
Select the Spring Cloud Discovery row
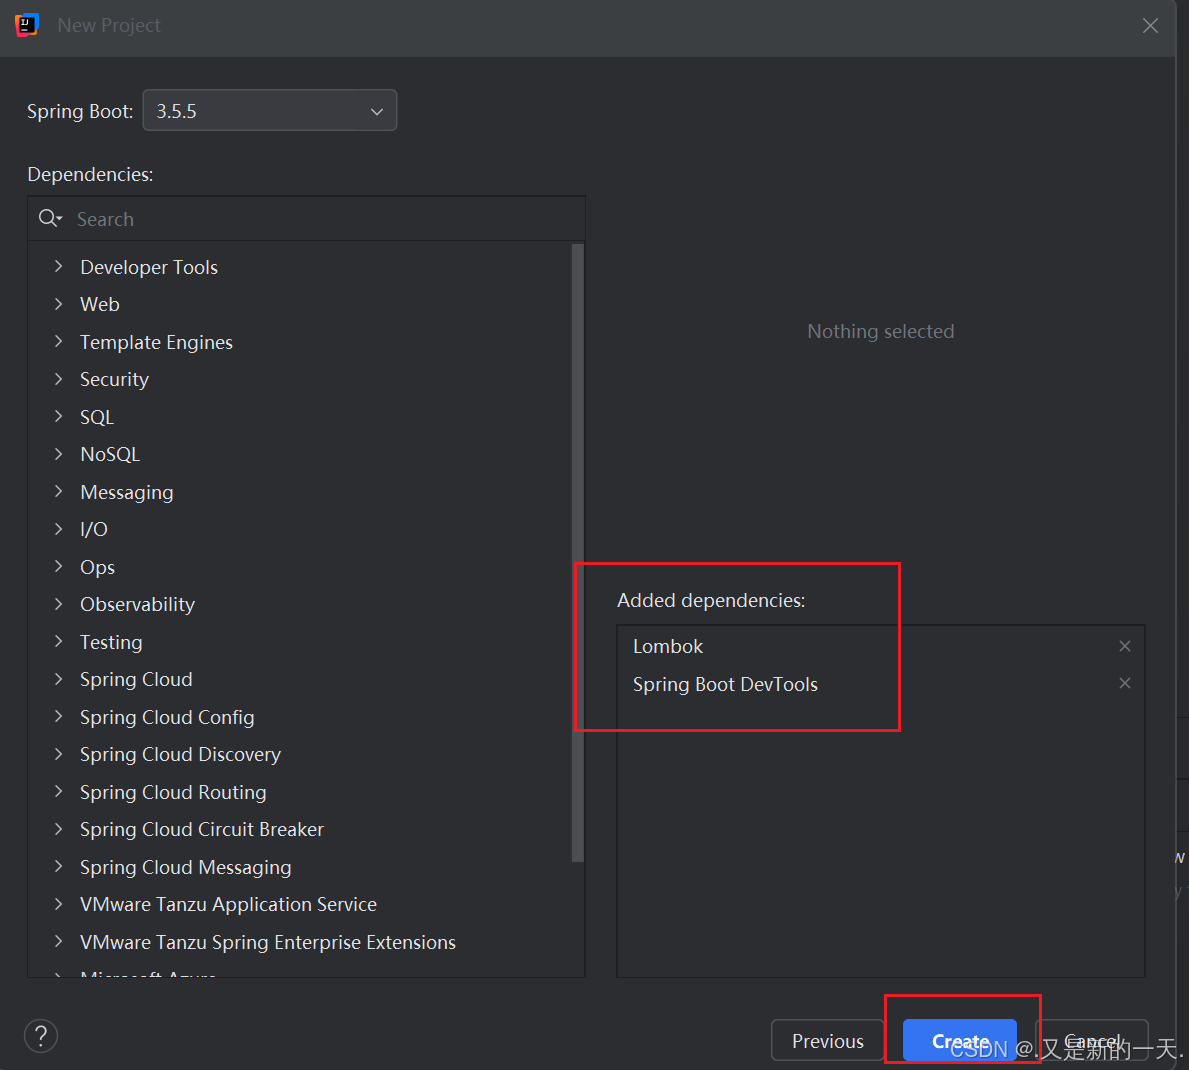(x=300, y=755)
